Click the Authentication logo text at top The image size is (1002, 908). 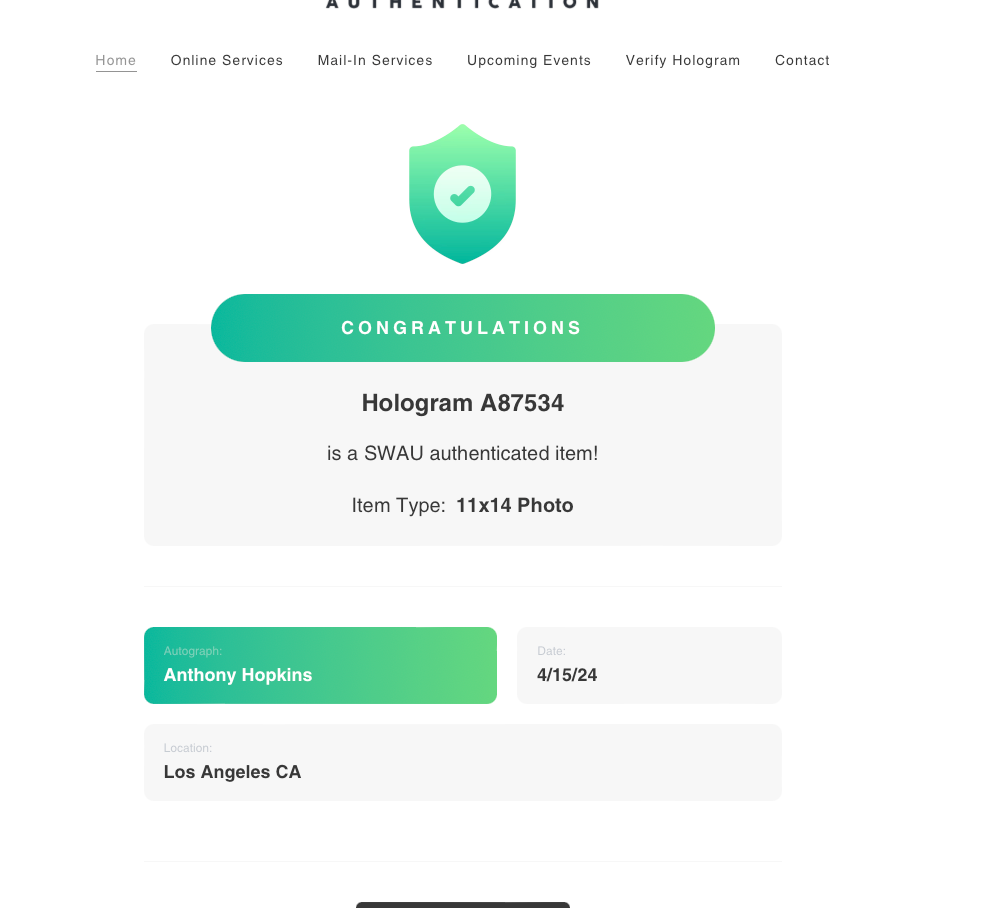[x=462, y=4]
